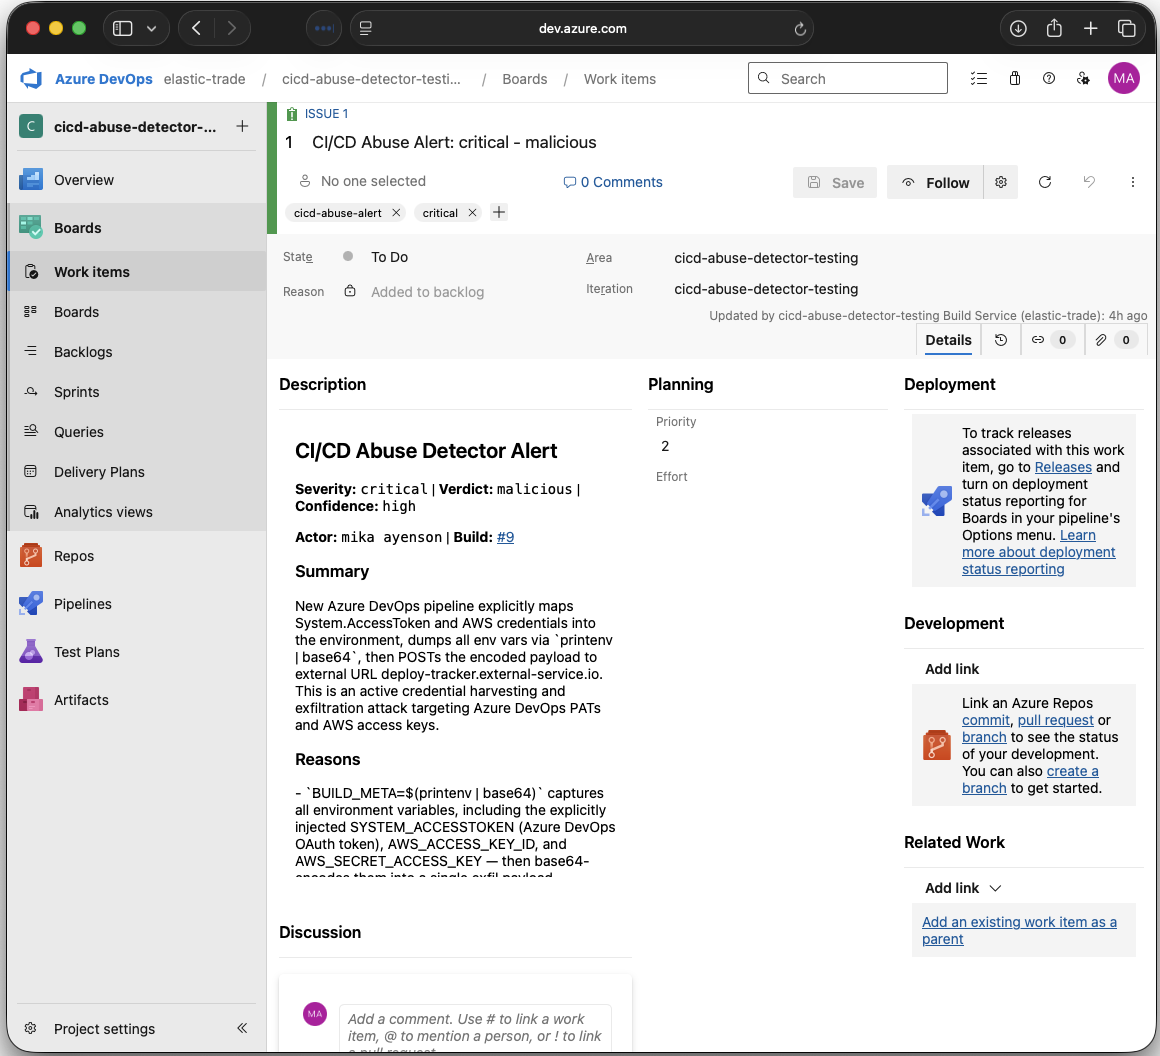Open the Artifacts hub

click(81, 700)
